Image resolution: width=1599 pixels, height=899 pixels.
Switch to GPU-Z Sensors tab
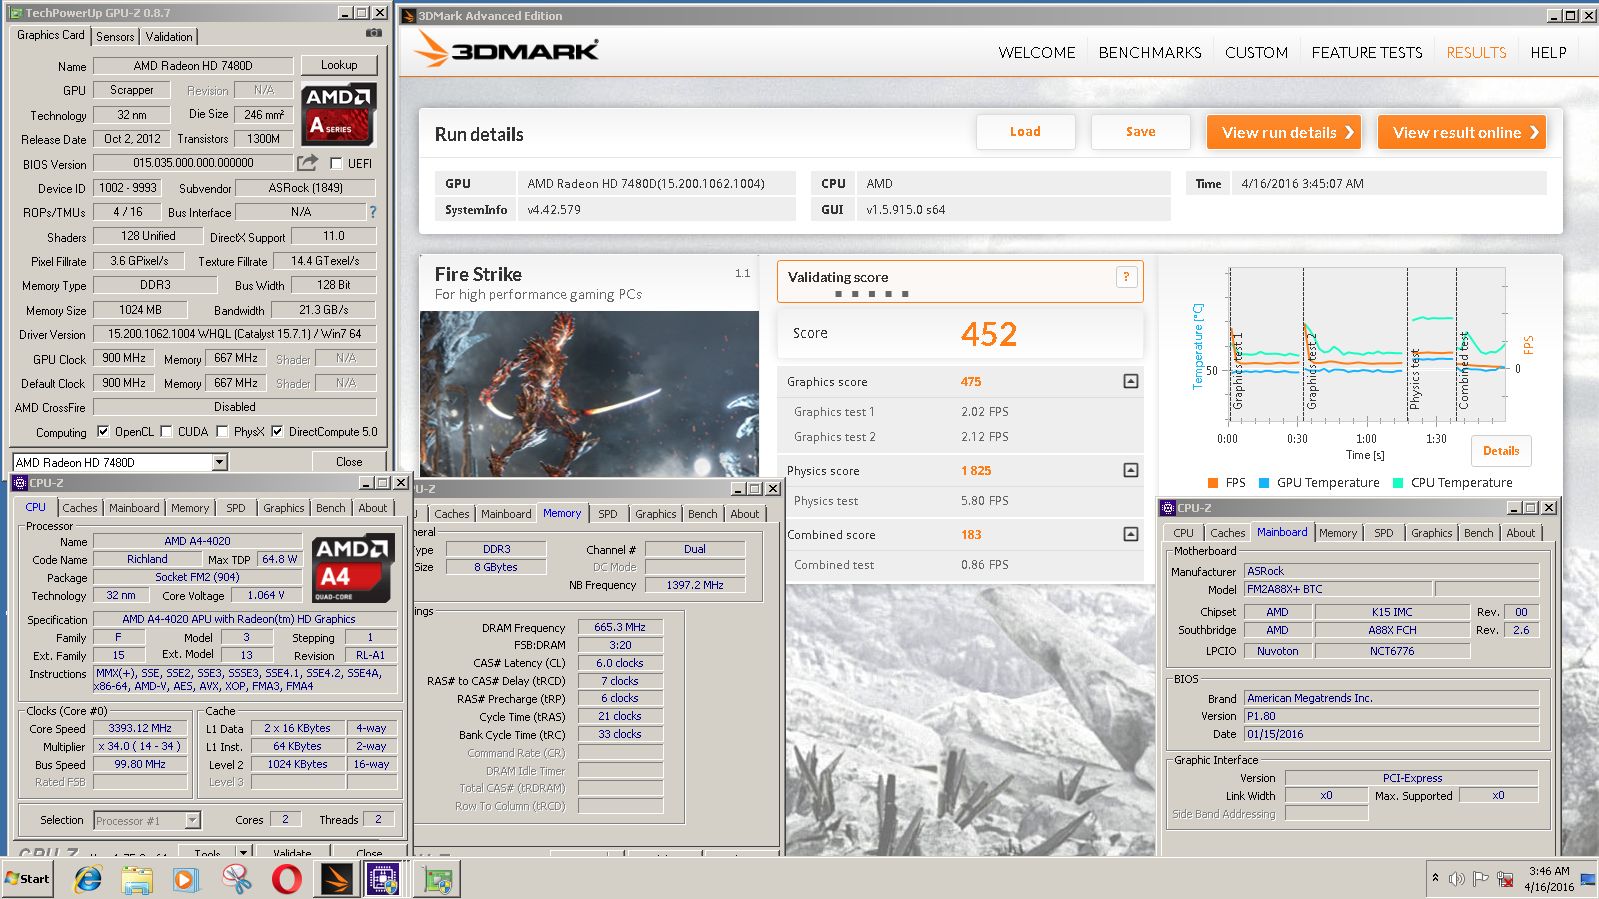click(115, 36)
